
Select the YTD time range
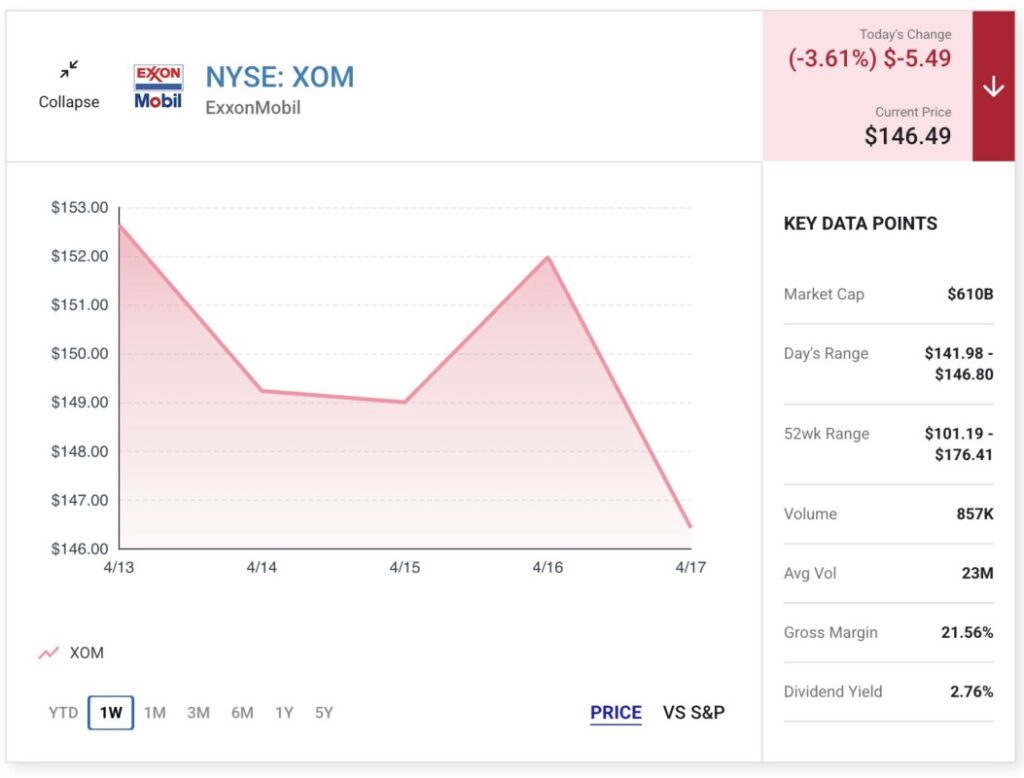coord(63,713)
